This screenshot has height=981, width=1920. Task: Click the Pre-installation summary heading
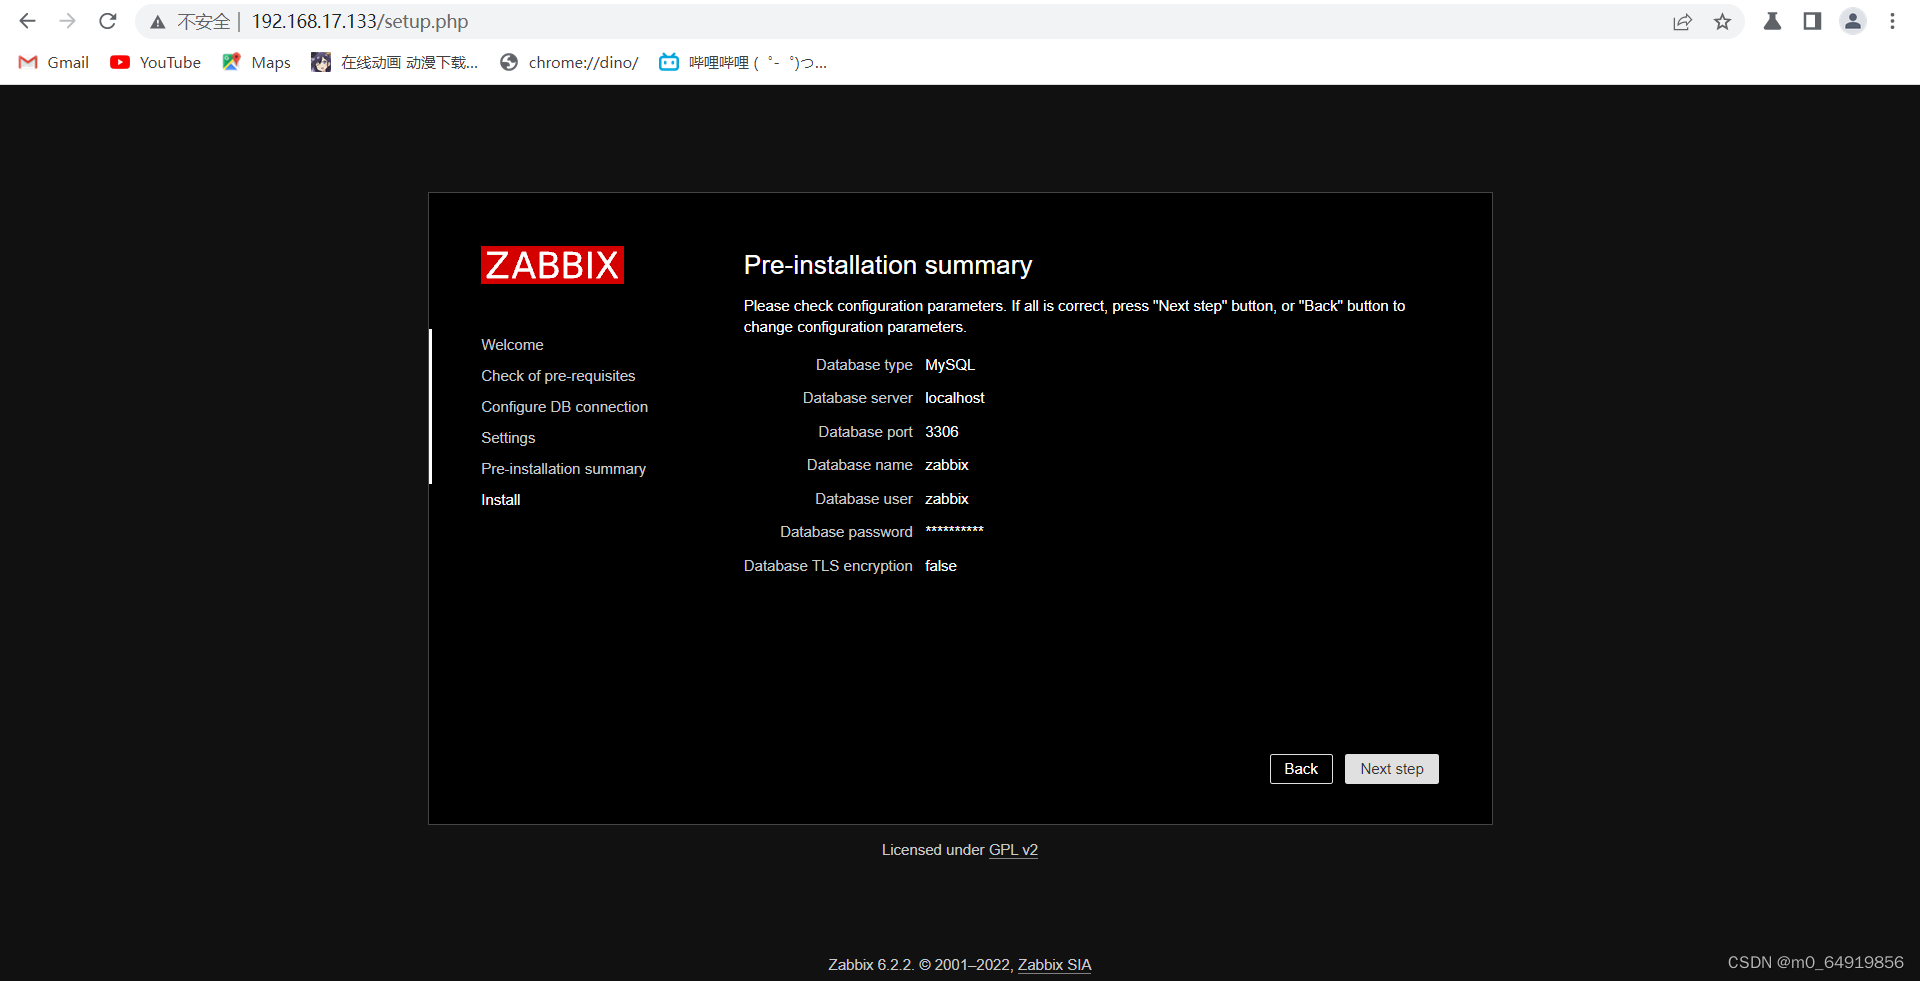click(887, 265)
